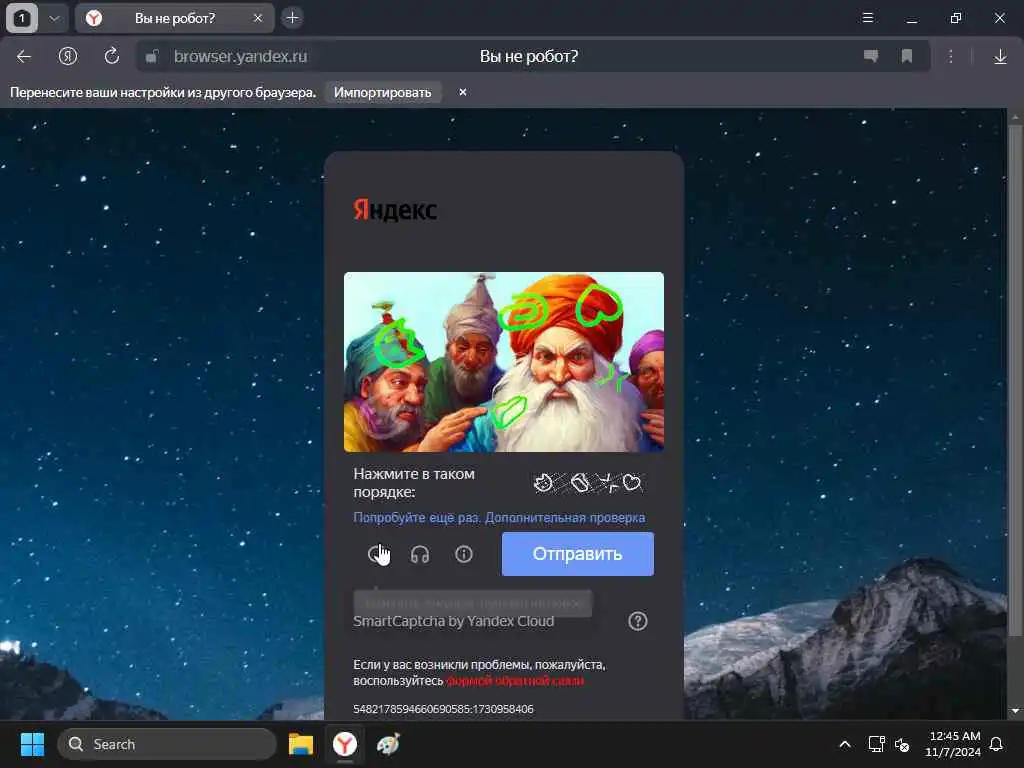The image size is (1024, 768).
Task: Open the Paint app taskbar icon
Action: tap(389, 744)
